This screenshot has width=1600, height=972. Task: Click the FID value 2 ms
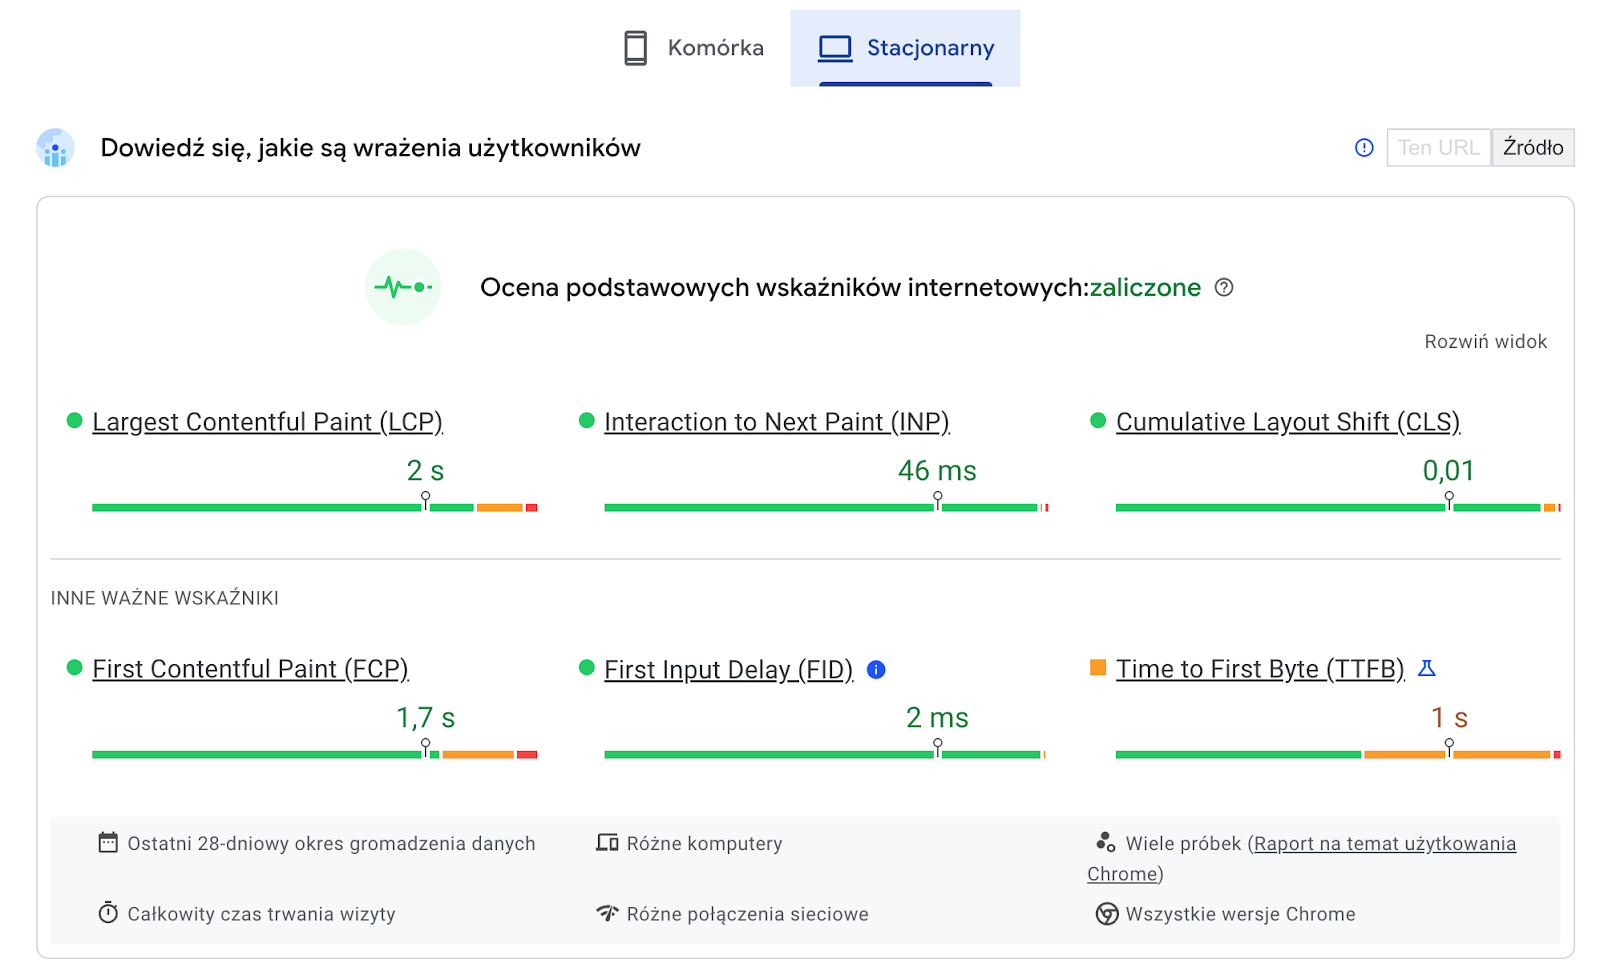pyautogui.click(x=937, y=718)
